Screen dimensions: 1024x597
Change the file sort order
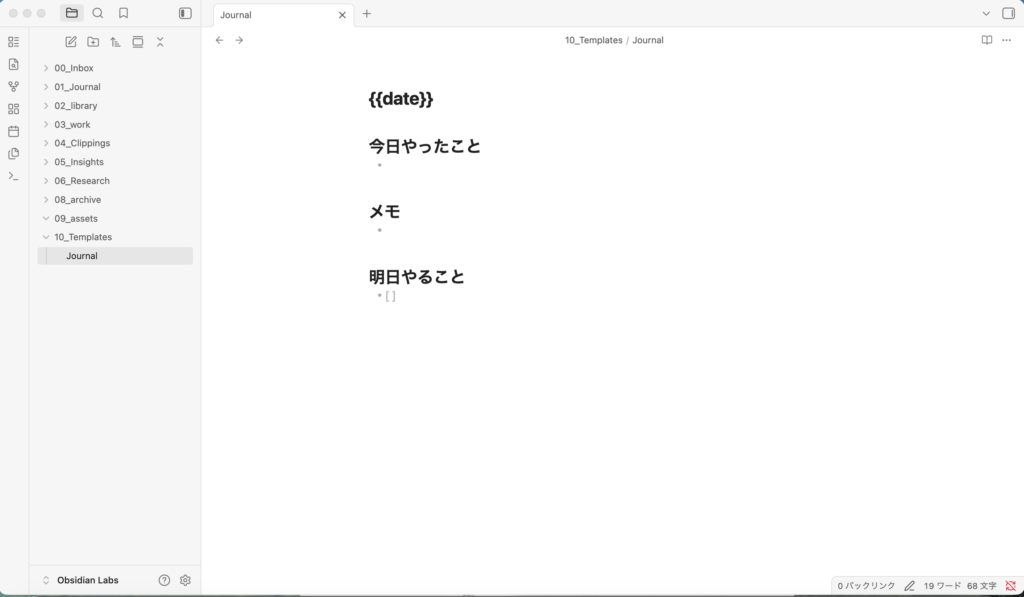[116, 42]
